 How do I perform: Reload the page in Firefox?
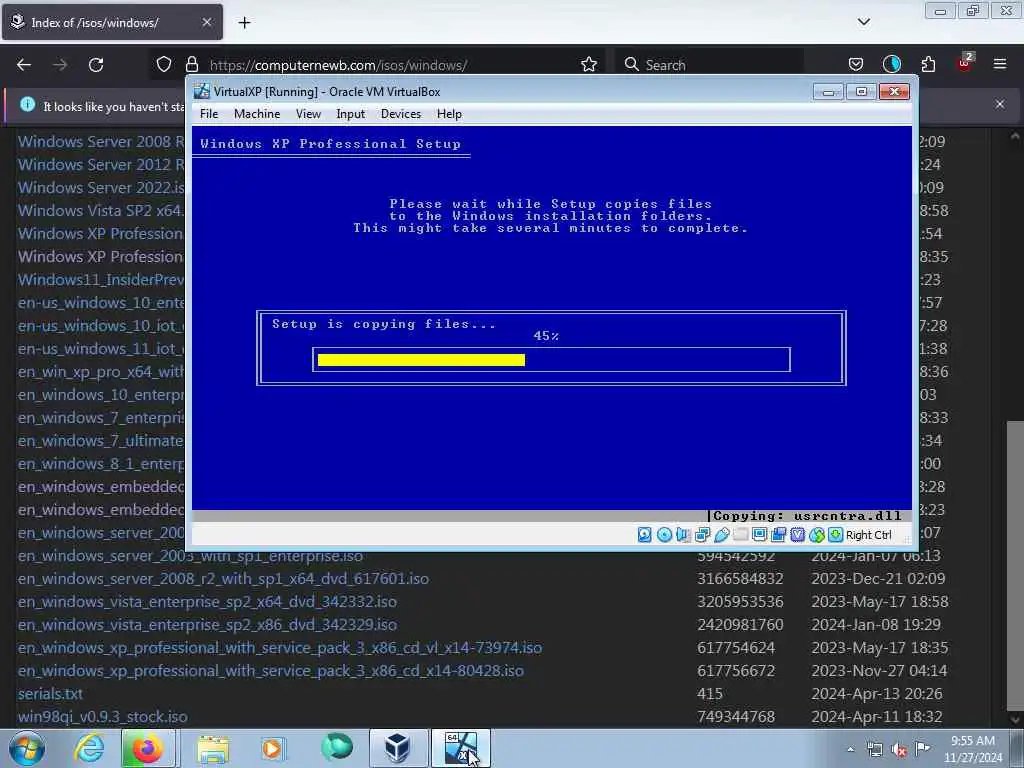pyautogui.click(x=96, y=65)
